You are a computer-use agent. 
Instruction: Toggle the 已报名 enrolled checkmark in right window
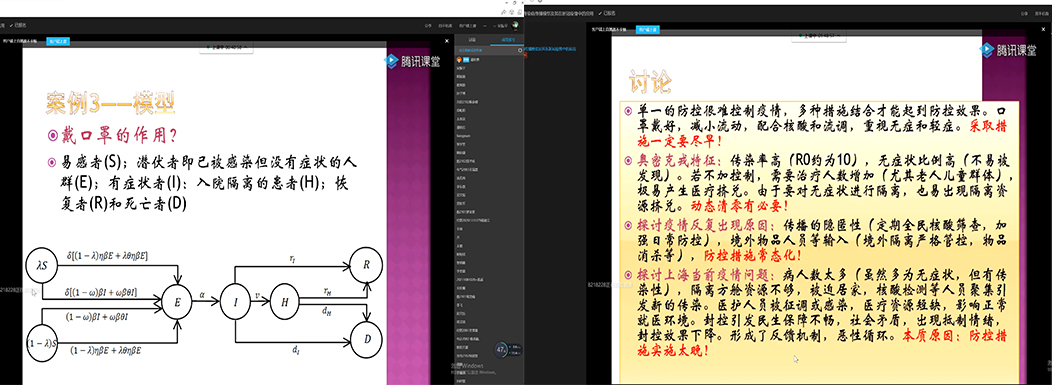click(x=607, y=13)
